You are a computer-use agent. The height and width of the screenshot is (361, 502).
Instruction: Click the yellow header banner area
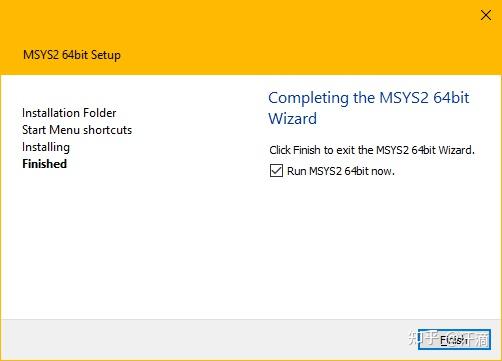(x=251, y=37)
